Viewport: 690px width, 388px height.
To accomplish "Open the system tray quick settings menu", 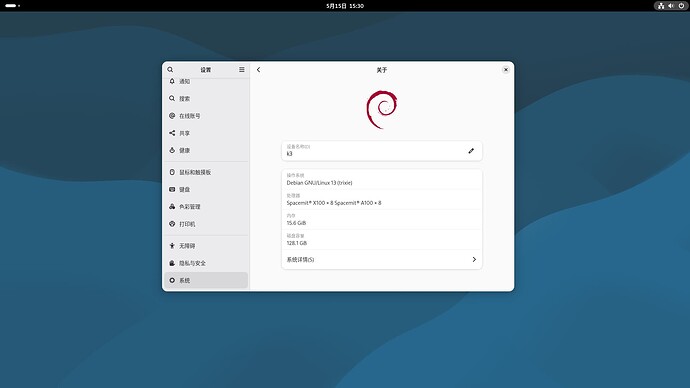I will 671,6.
